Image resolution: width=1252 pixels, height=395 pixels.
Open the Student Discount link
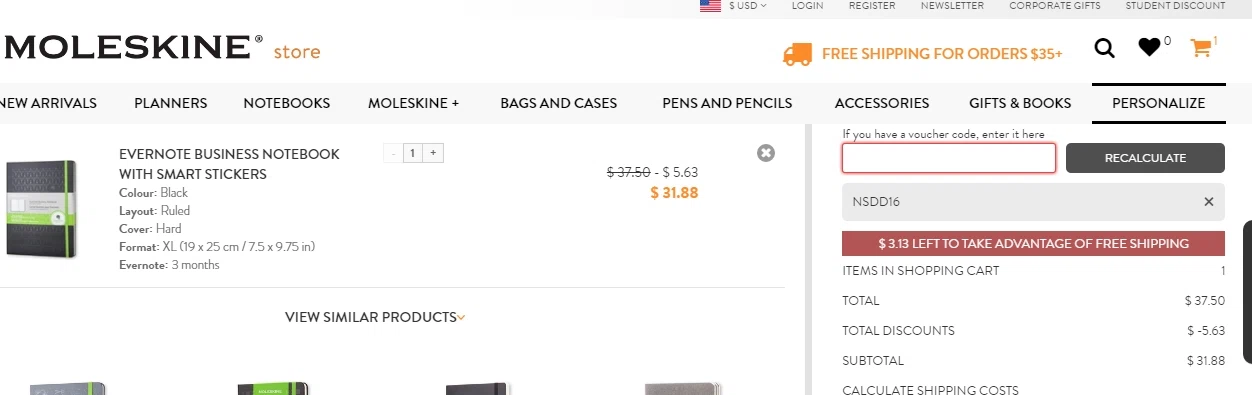(x=1175, y=6)
